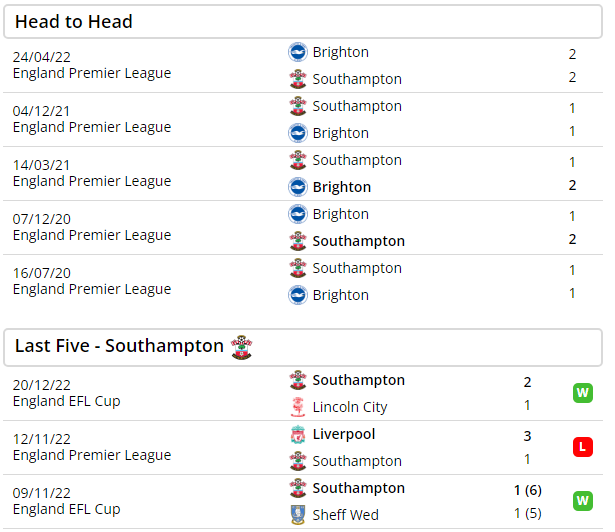
Task: Click Brighton crest in 24/04/22 match
Action: [x=298, y=52]
